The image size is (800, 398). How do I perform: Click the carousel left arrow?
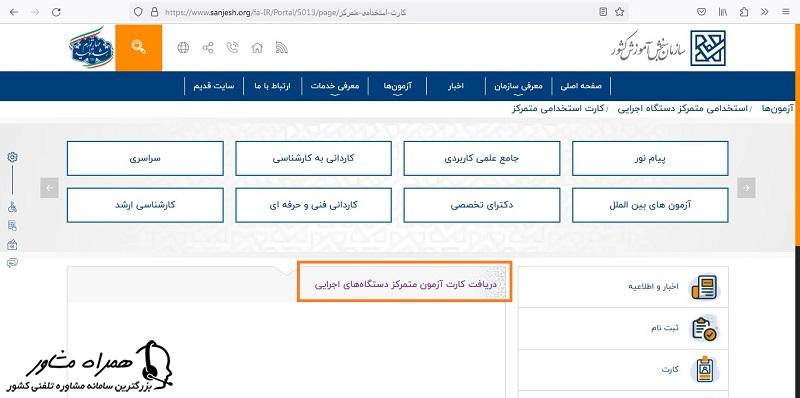tap(49, 188)
